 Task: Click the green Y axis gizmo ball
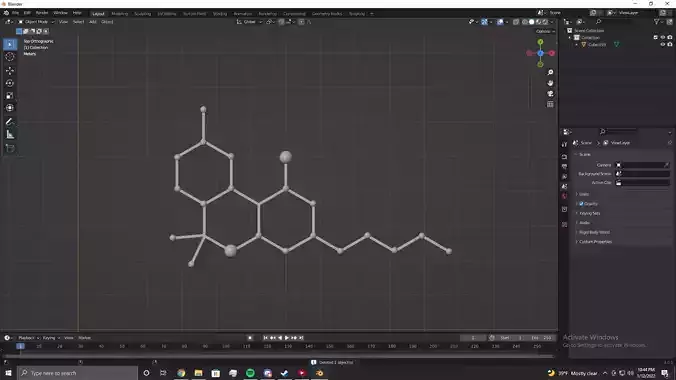[x=541, y=42]
